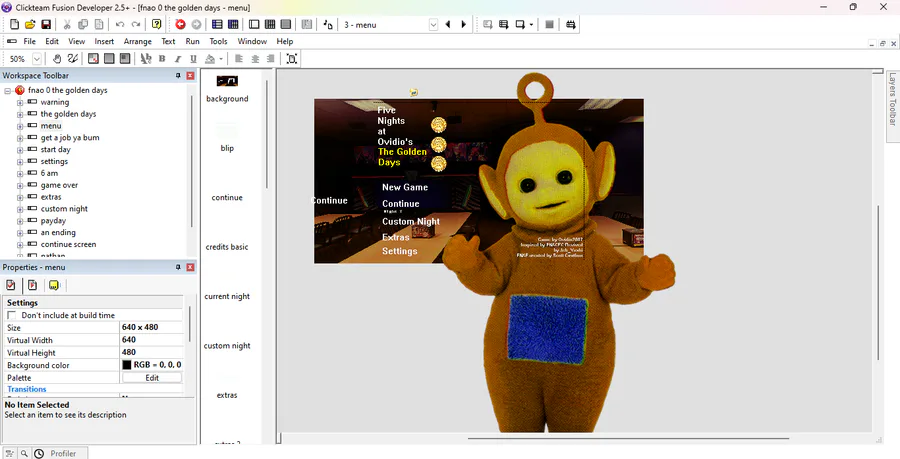Collapse the fnao 0 the golden days tree
The image size is (900, 459).
(7, 91)
